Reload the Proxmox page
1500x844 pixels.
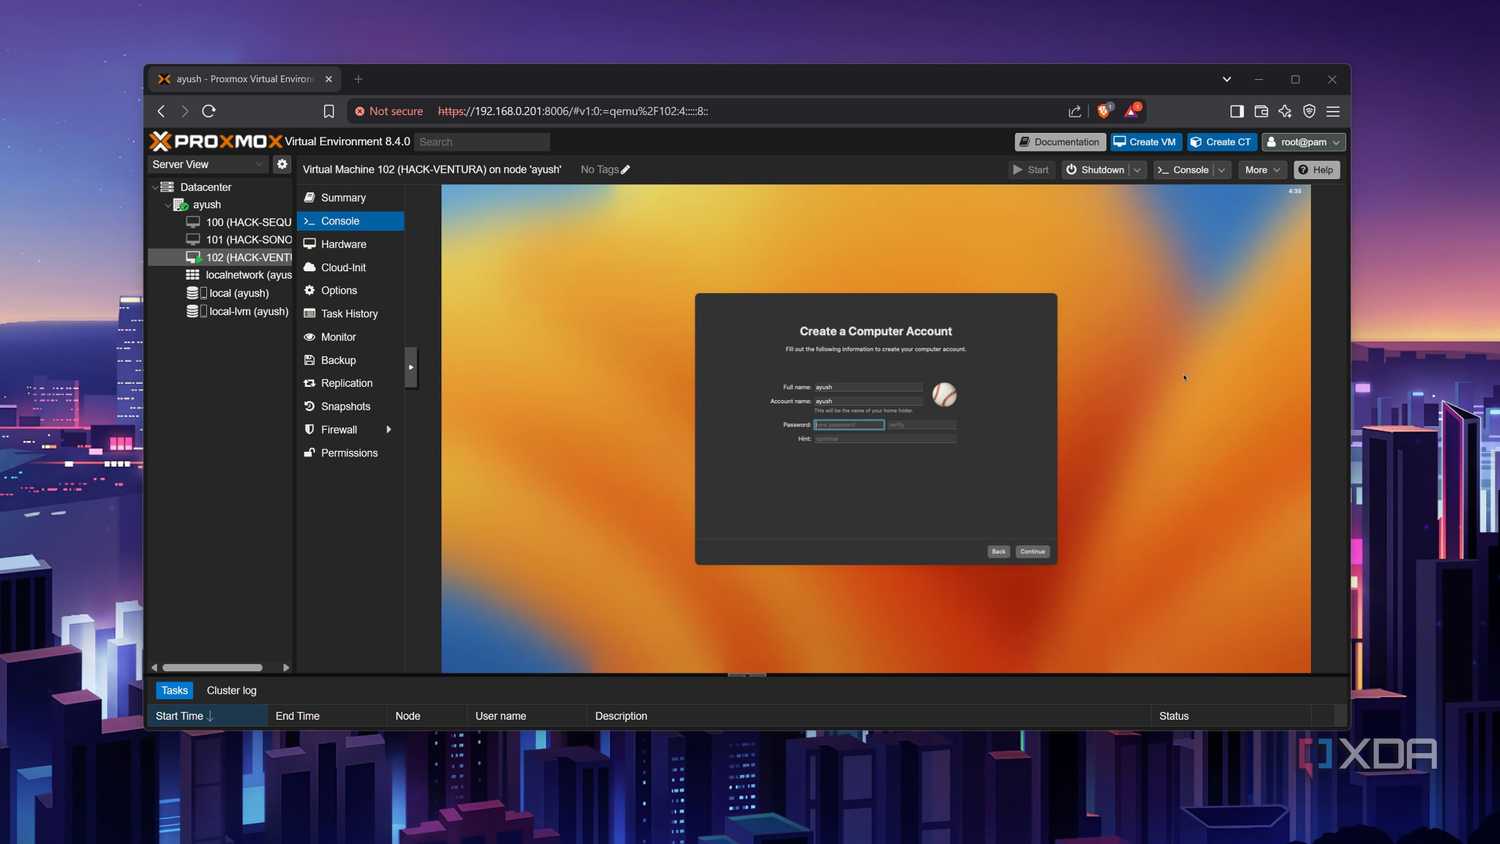209,111
